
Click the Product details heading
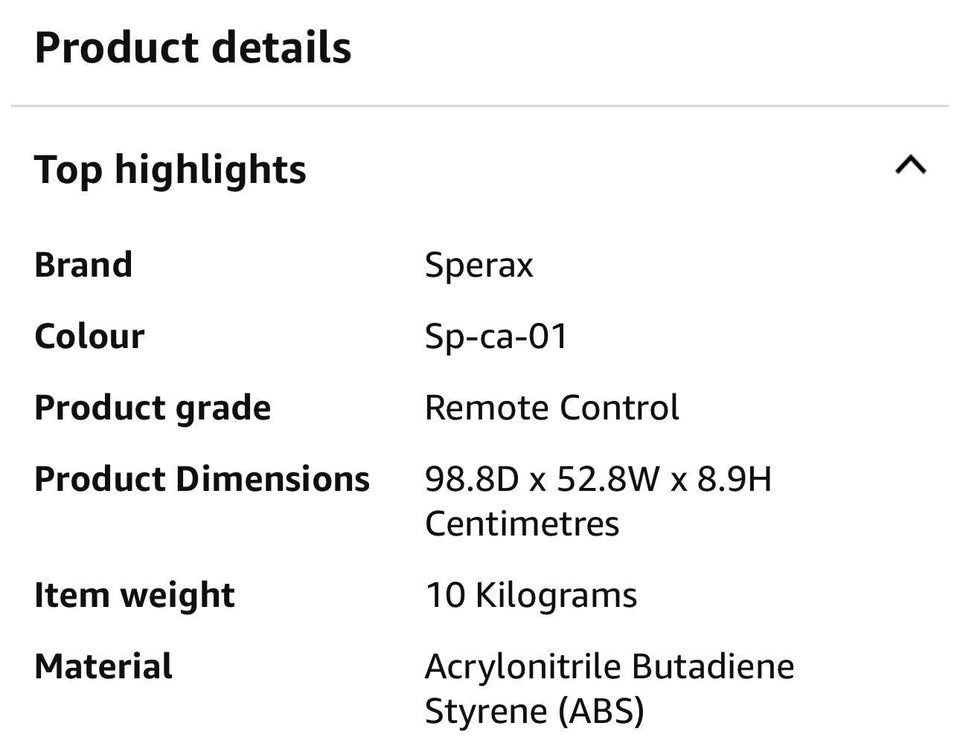pos(193,48)
